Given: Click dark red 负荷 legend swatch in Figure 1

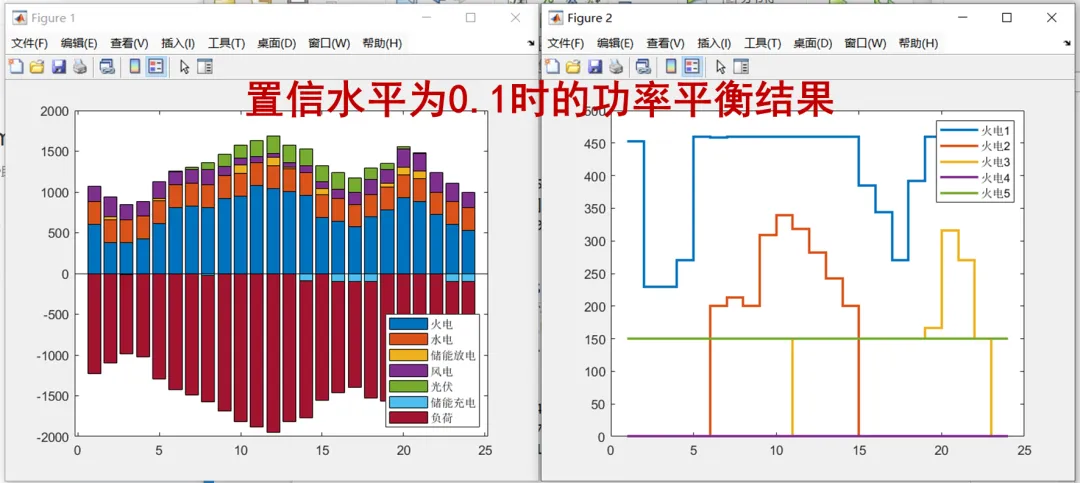Looking at the screenshot, I should [408, 418].
